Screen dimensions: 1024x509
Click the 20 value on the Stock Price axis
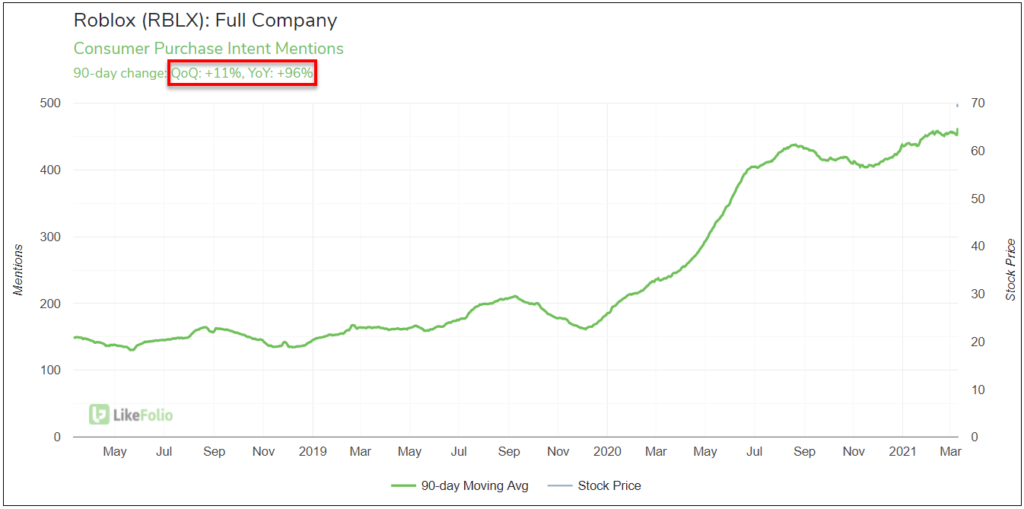tap(978, 342)
